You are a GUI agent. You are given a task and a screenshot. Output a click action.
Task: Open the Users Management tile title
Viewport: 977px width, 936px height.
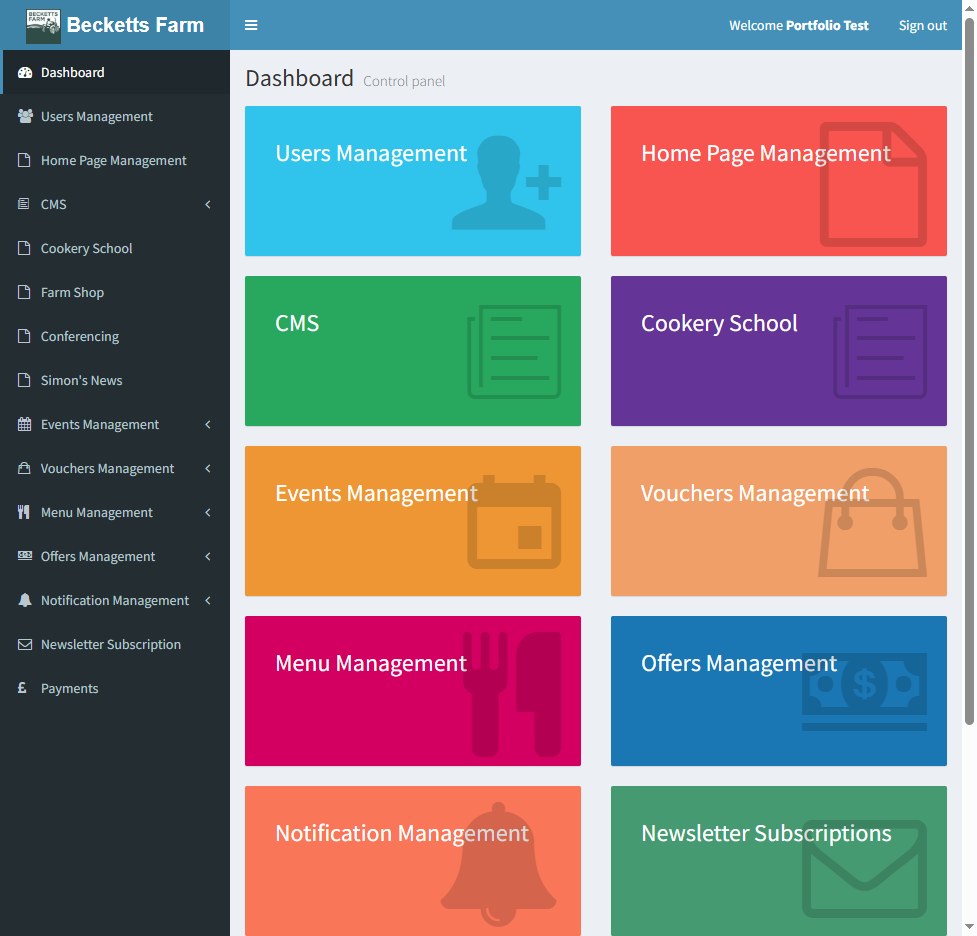371,153
